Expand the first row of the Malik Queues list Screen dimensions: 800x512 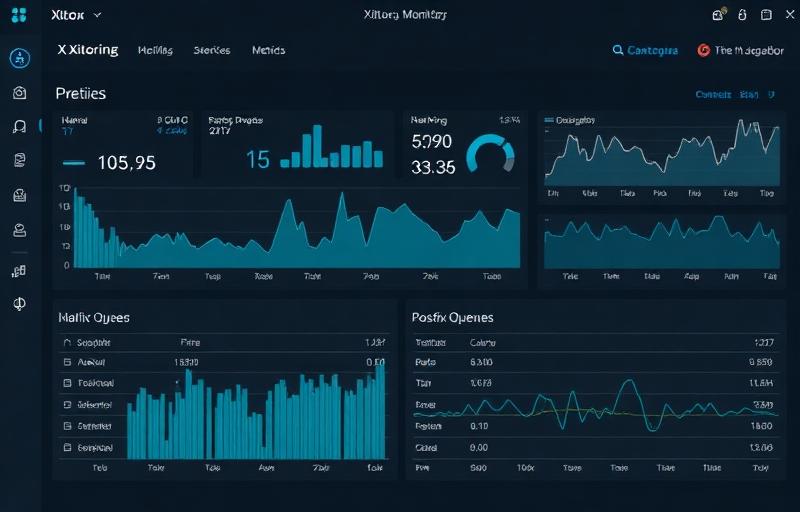click(x=68, y=341)
